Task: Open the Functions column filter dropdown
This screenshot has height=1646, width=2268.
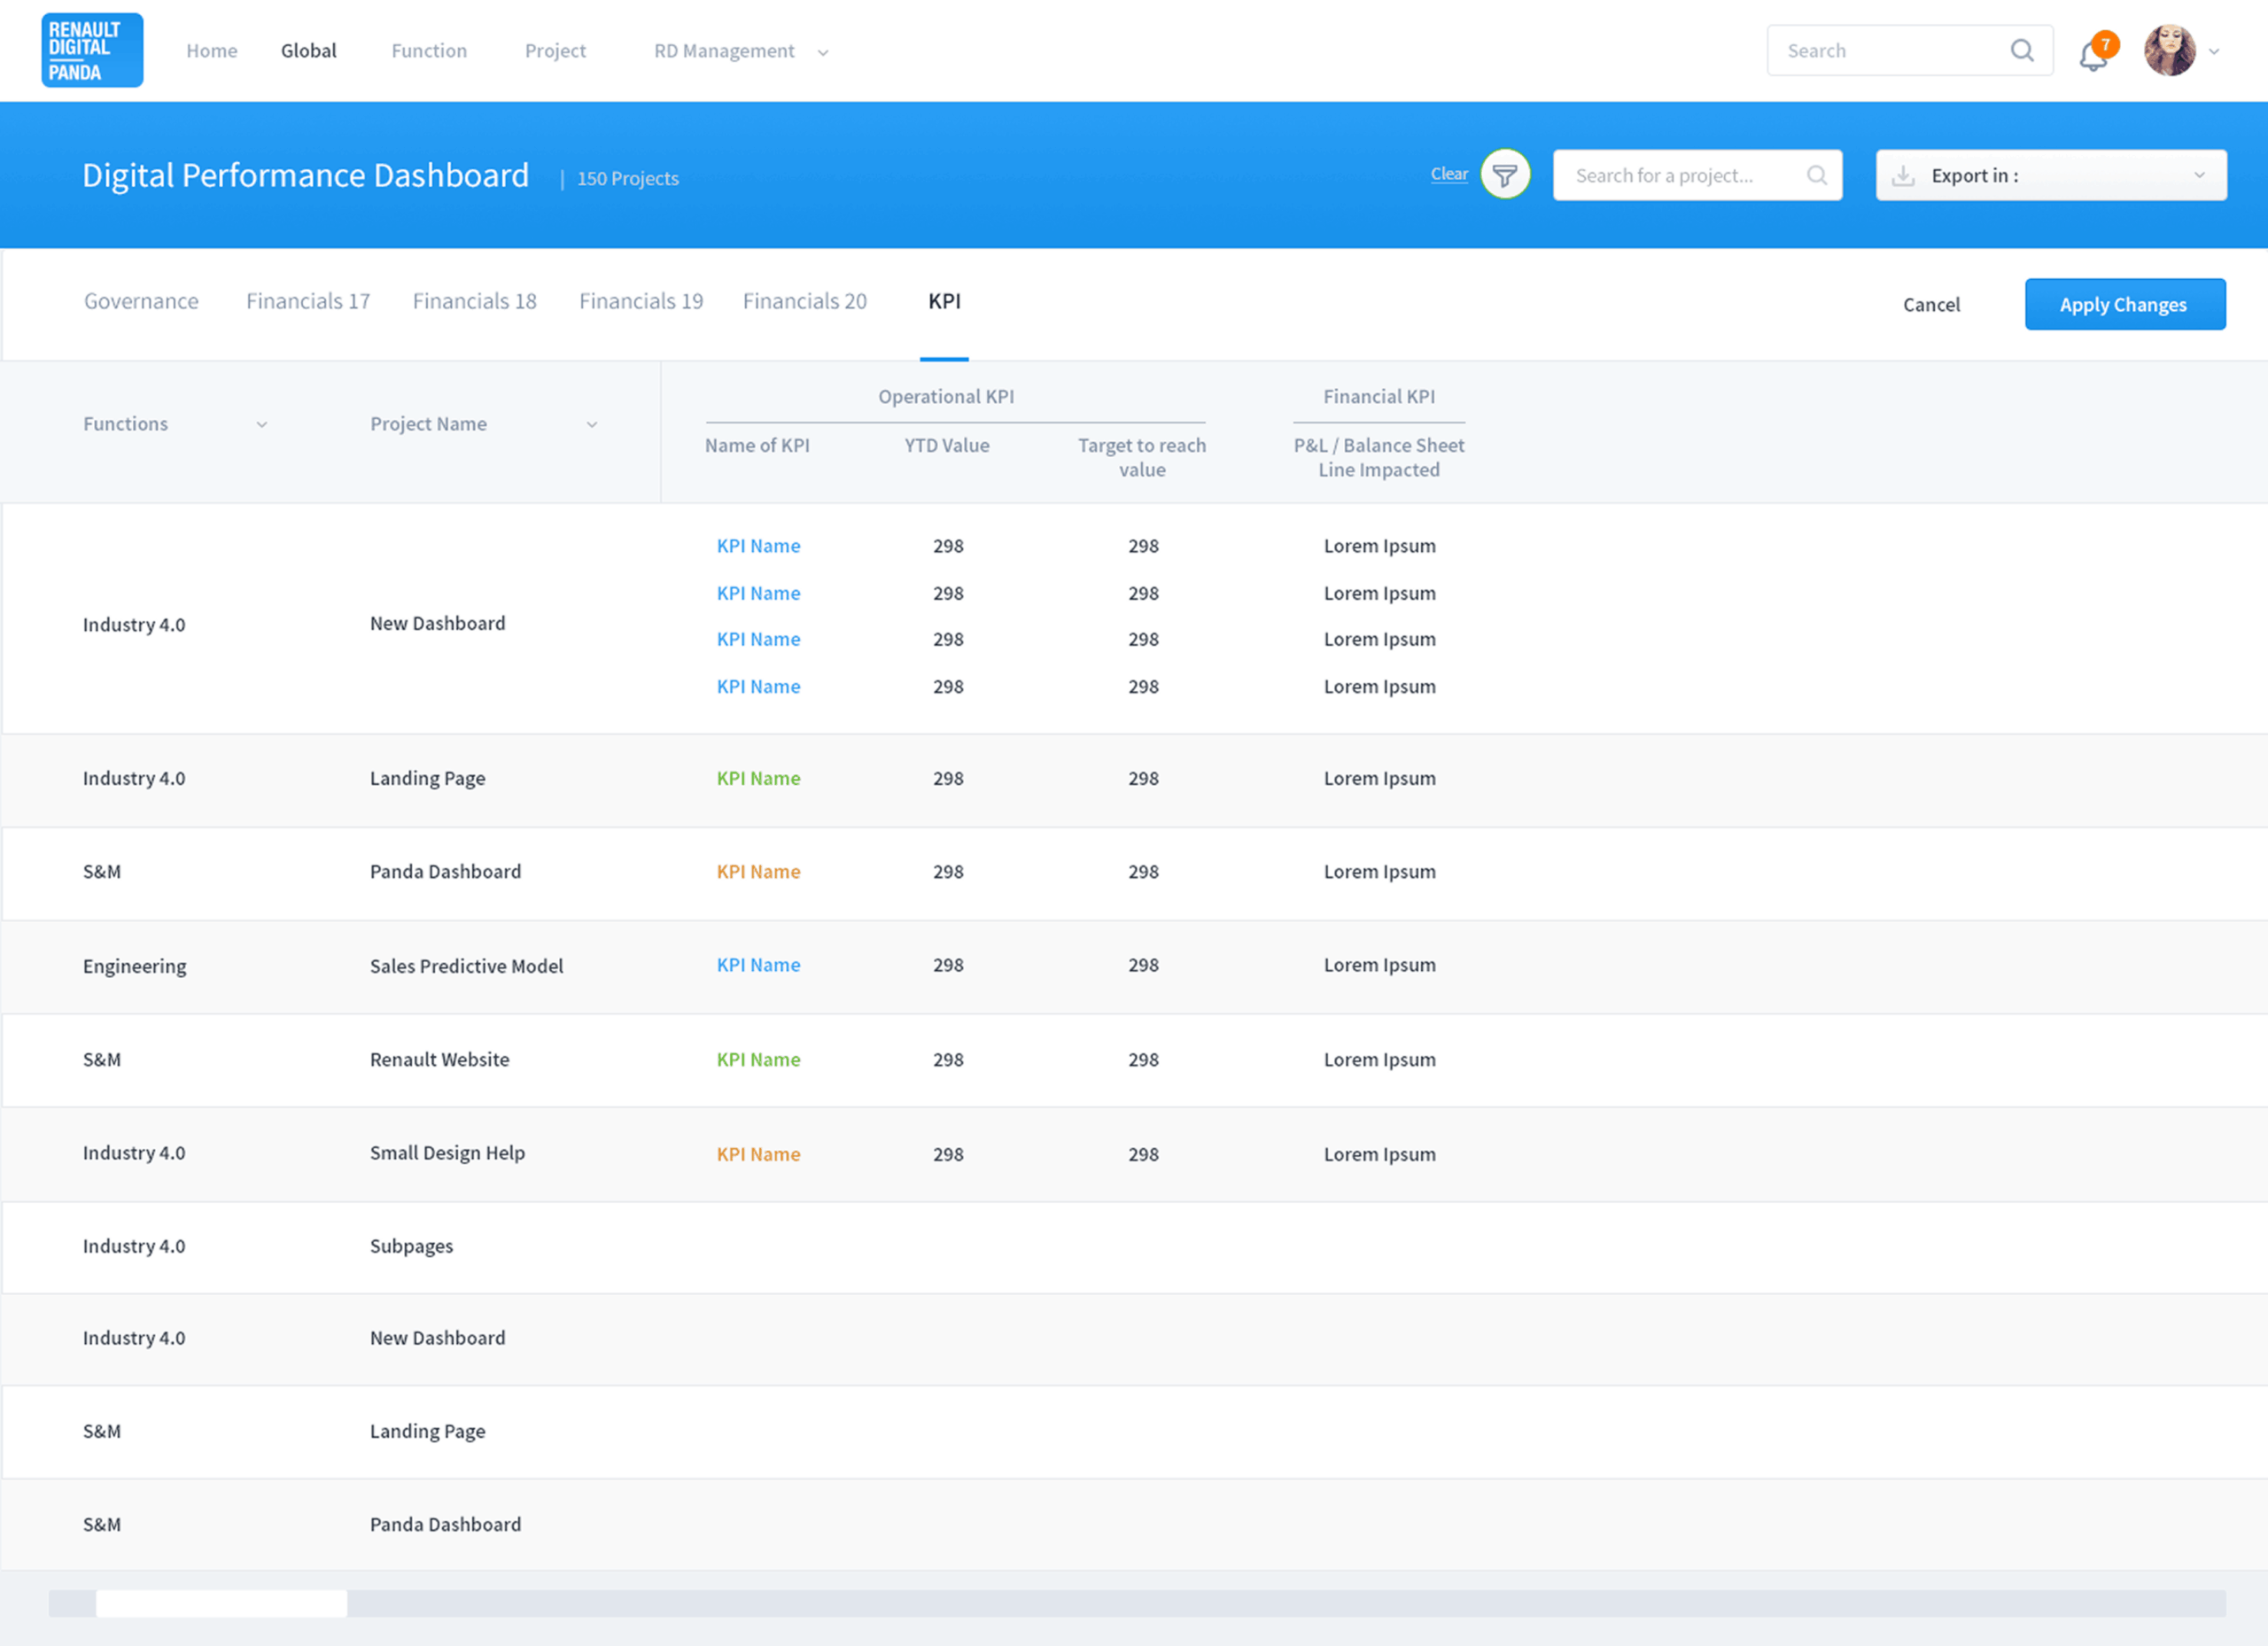Action: tap(263, 424)
